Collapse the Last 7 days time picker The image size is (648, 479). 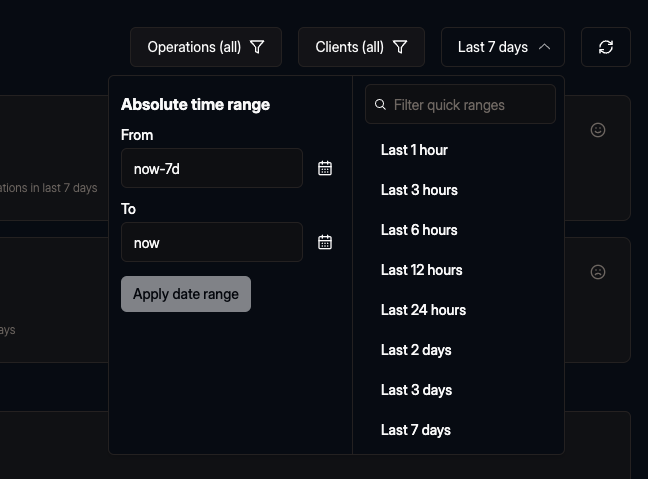[x=502, y=47]
